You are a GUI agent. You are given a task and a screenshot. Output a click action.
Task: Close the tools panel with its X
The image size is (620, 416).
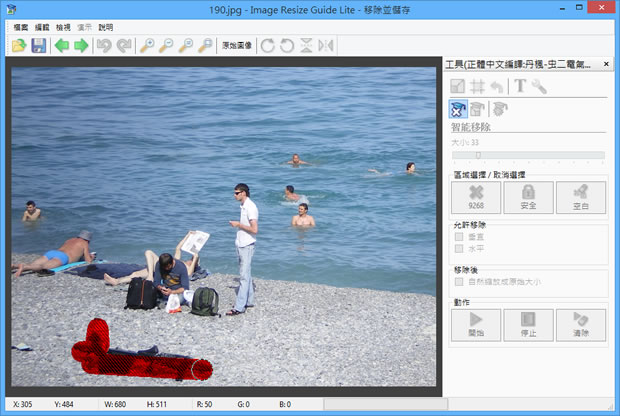click(606, 65)
